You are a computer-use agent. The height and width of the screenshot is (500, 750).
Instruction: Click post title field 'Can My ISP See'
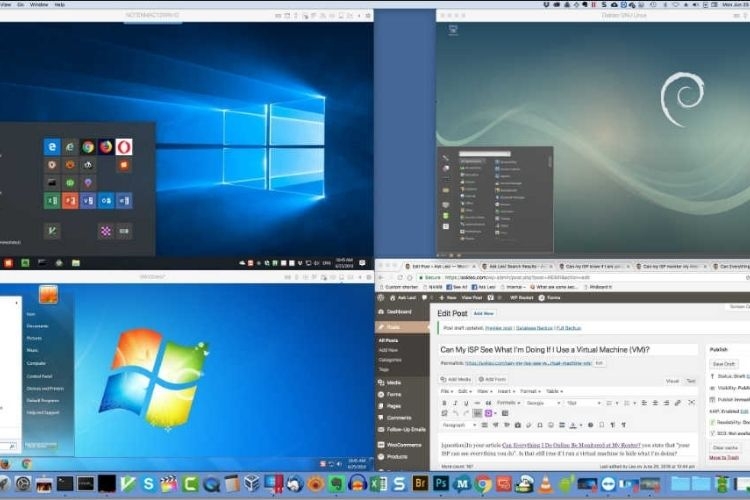click(x=568, y=350)
